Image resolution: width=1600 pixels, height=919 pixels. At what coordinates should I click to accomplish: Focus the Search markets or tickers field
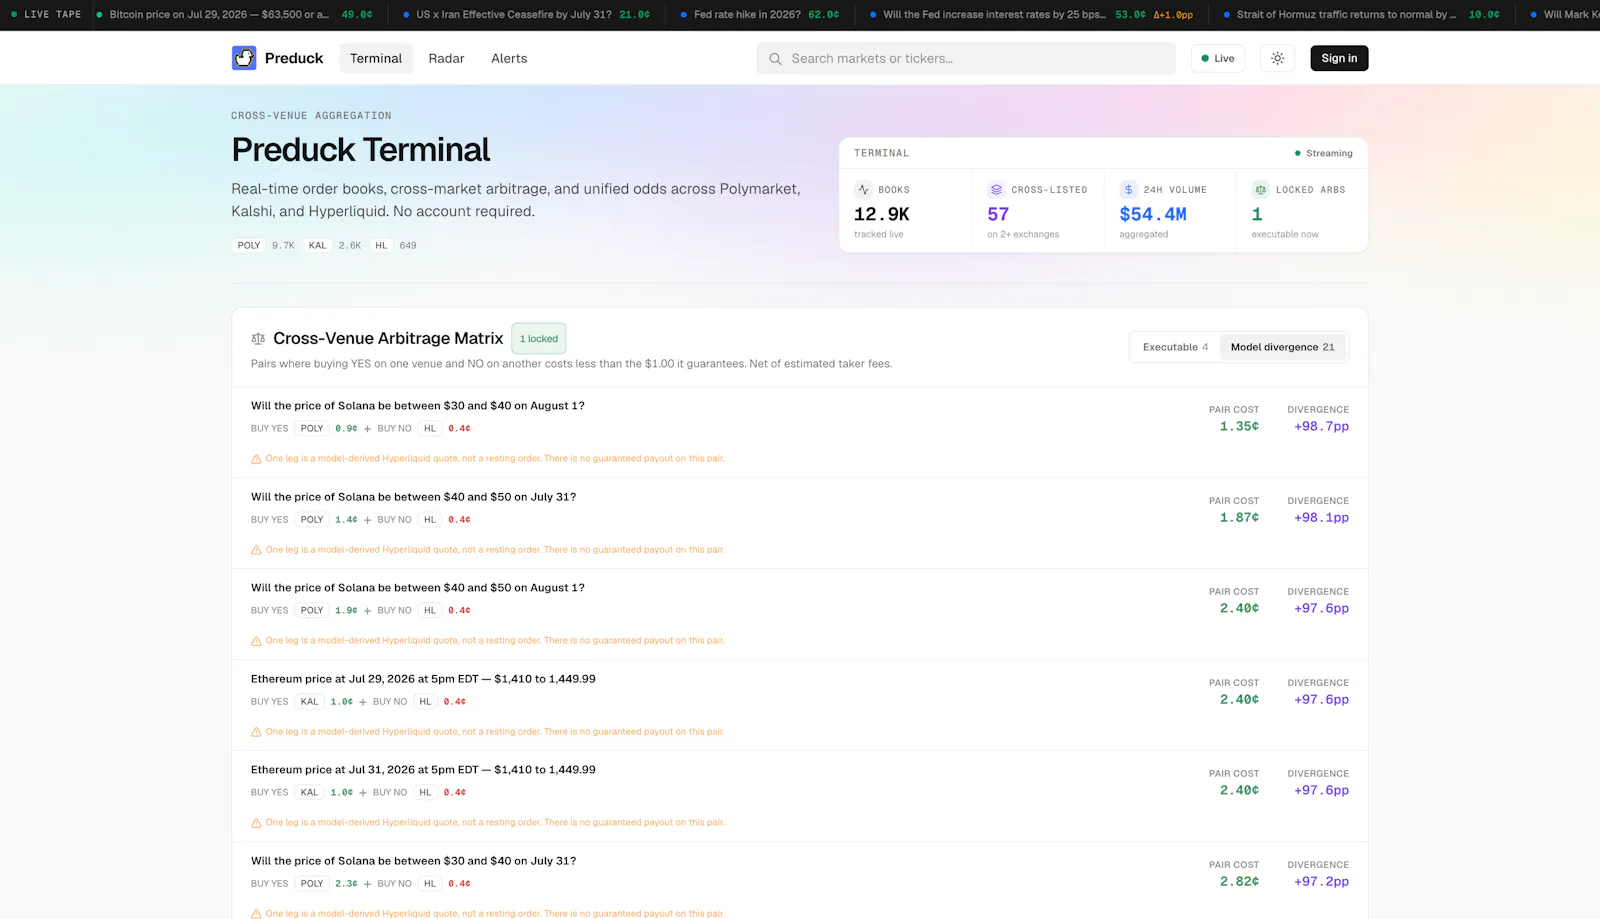(x=966, y=58)
